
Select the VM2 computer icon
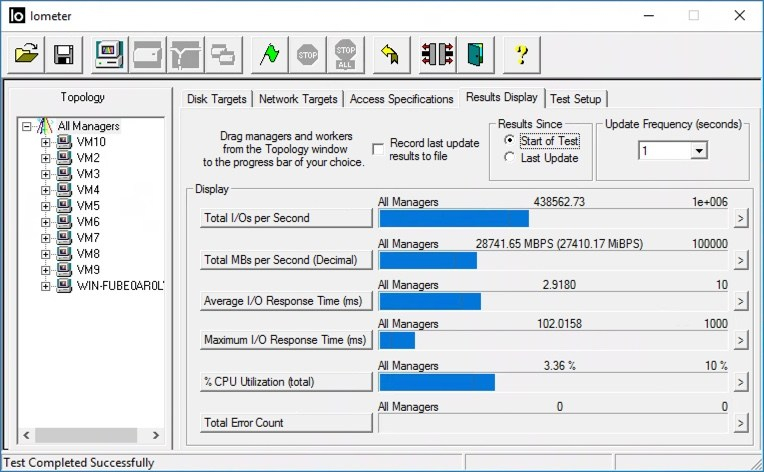coord(64,158)
